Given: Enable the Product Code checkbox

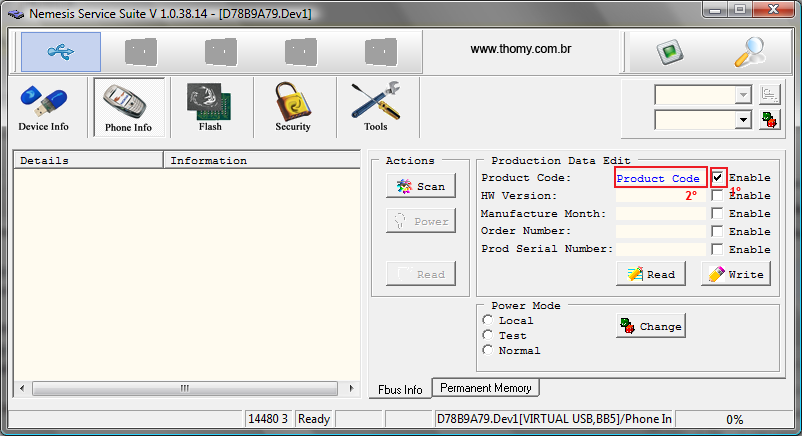Looking at the screenshot, I should coord(718,178).
